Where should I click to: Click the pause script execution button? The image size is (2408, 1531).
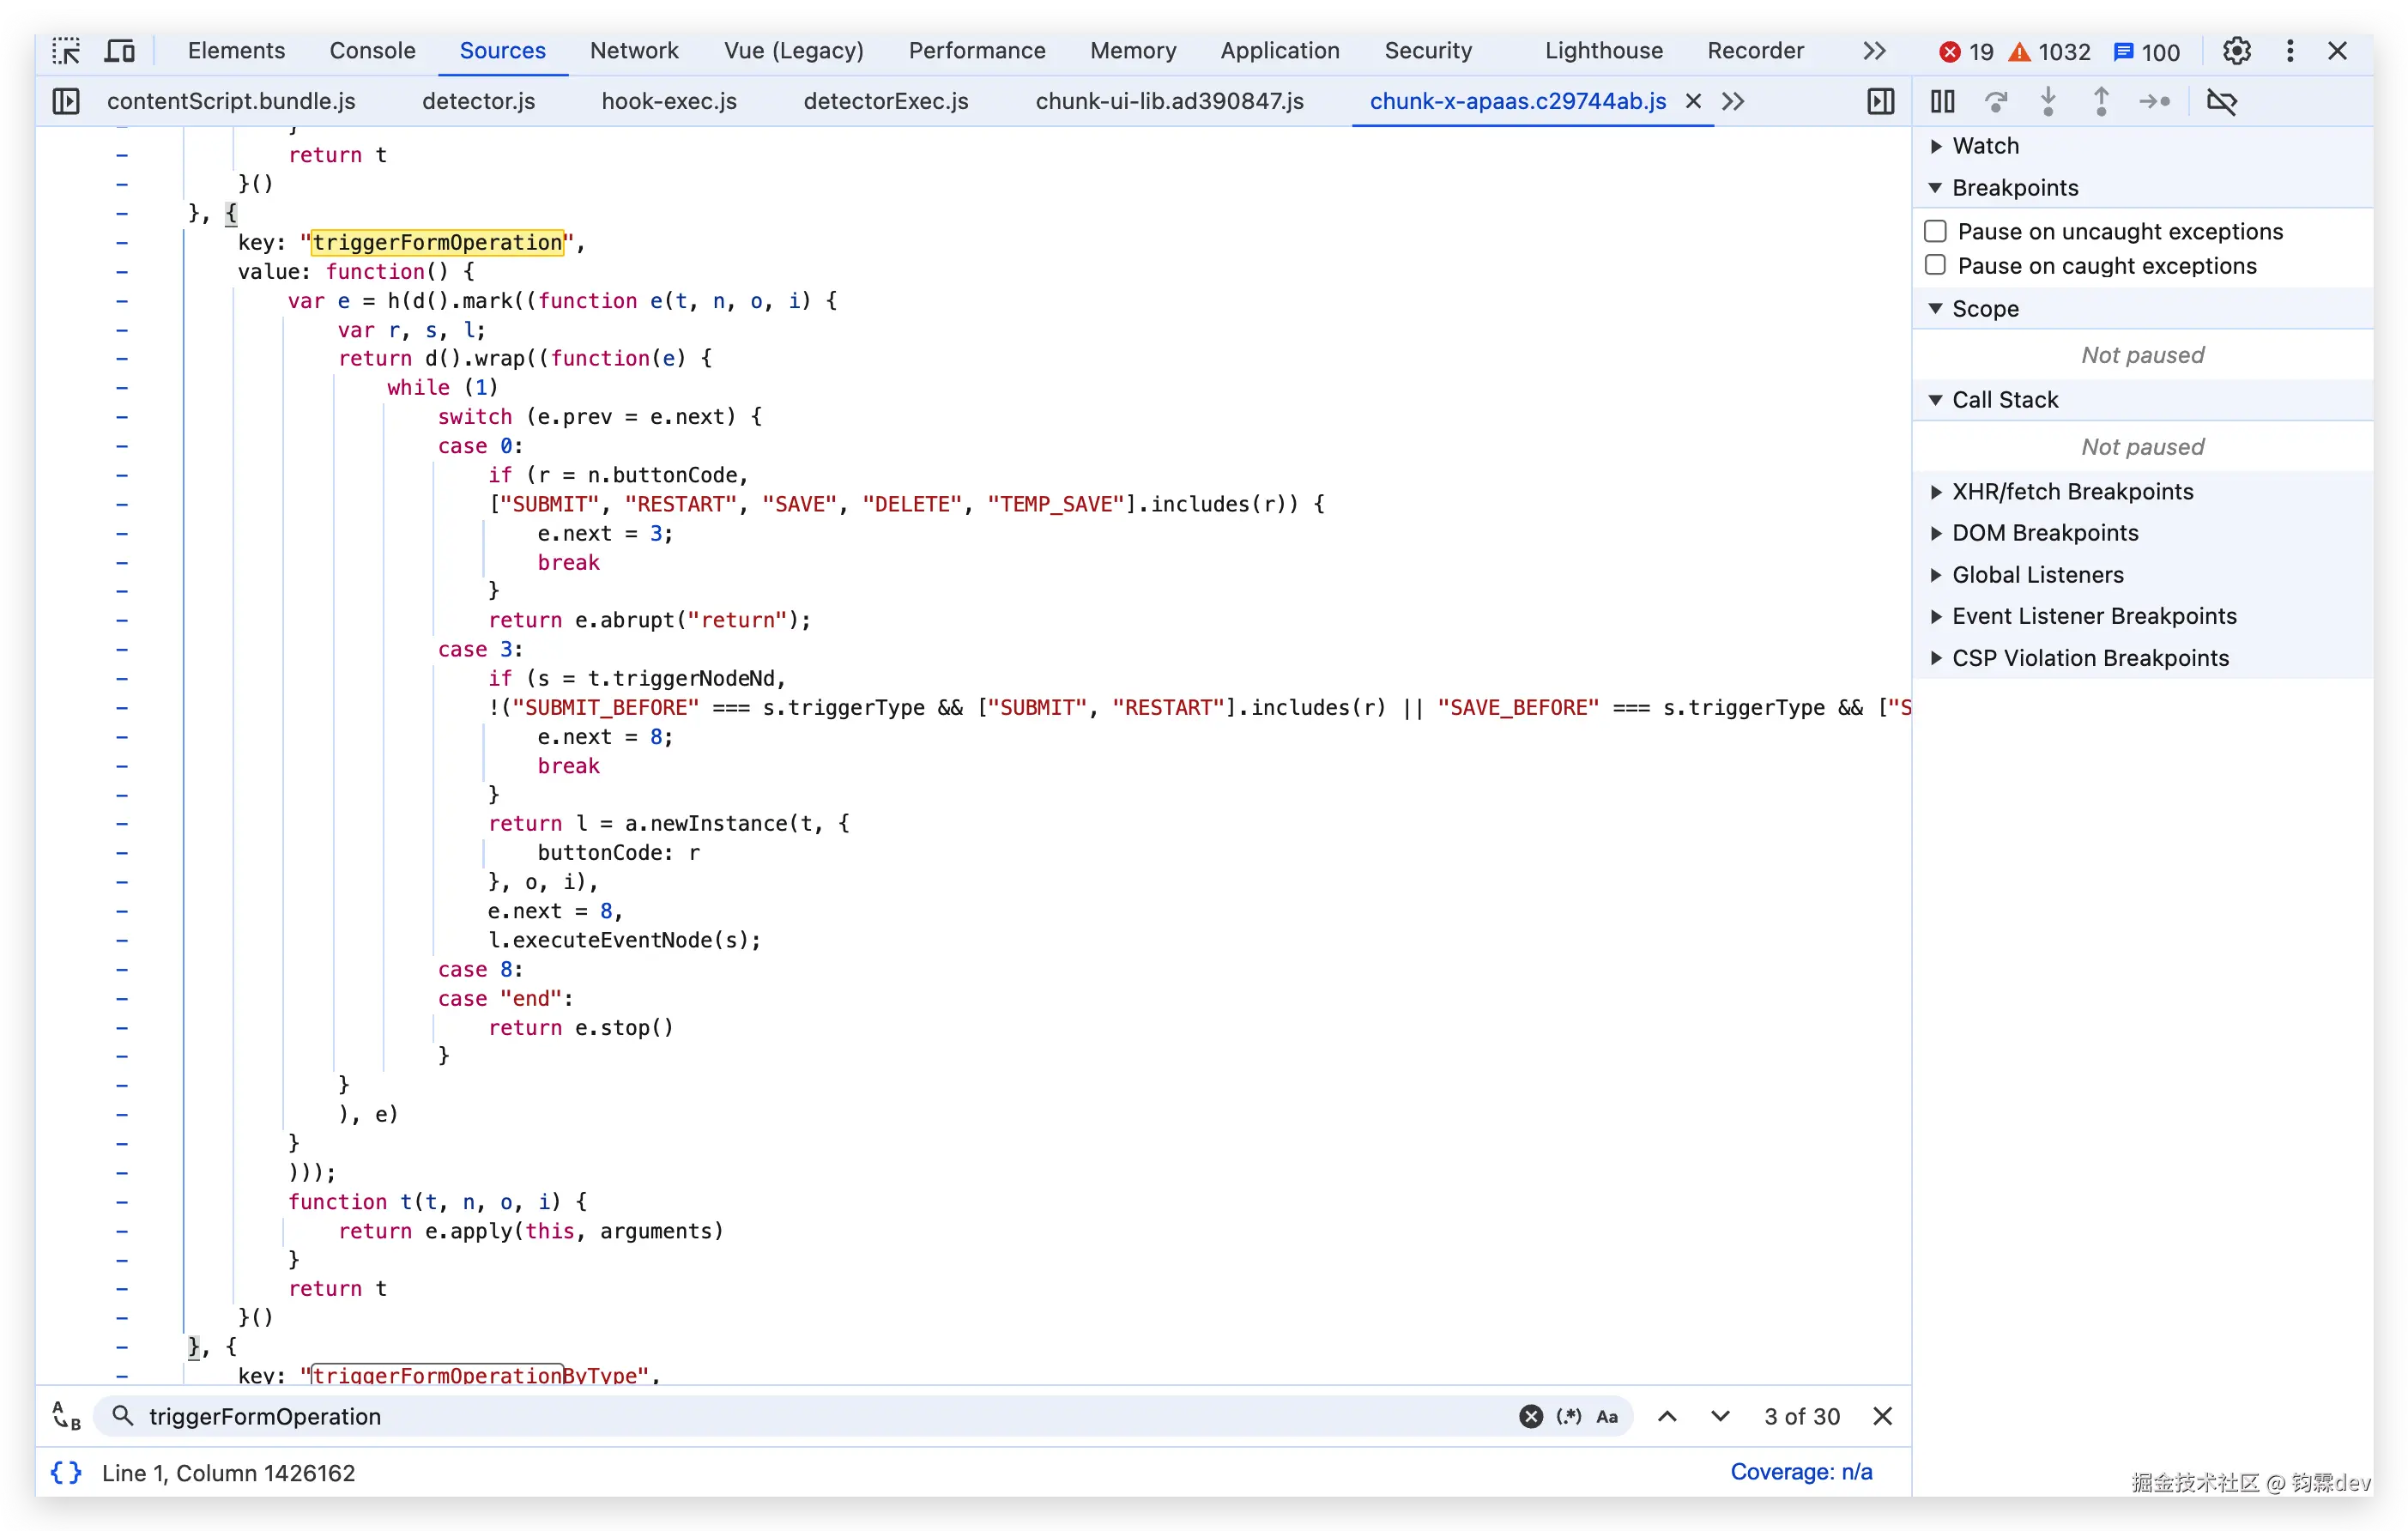pyautogui.click(x=1942, y=101)
